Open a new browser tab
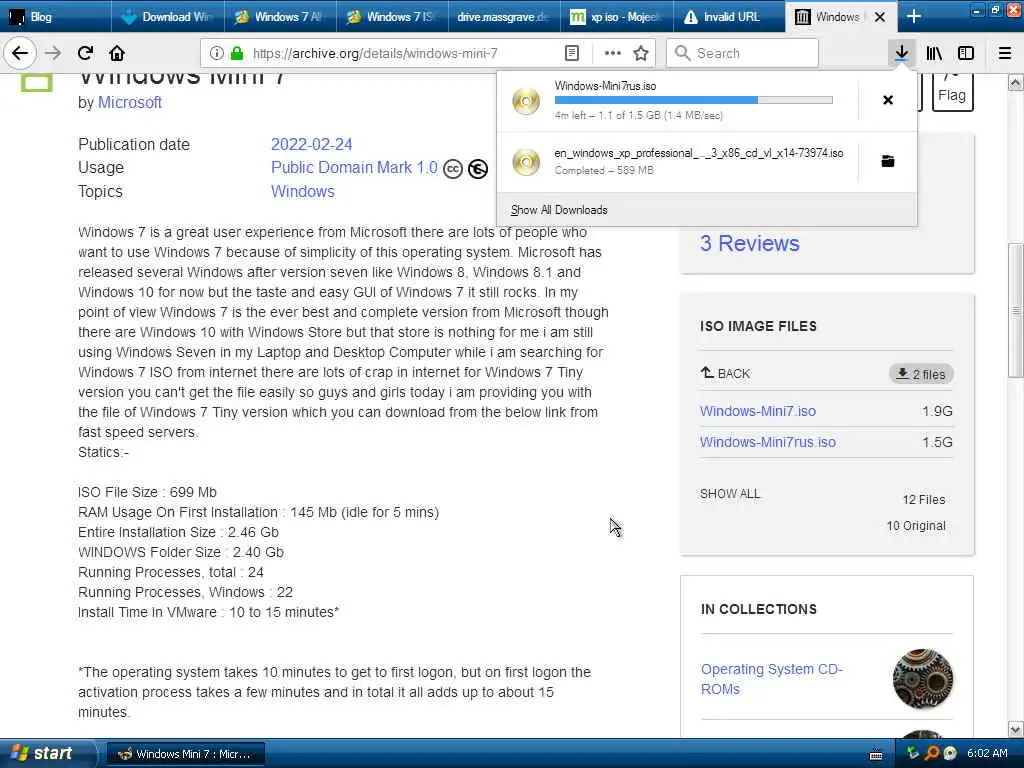1024x768 pixels. (x=914, y=17)
